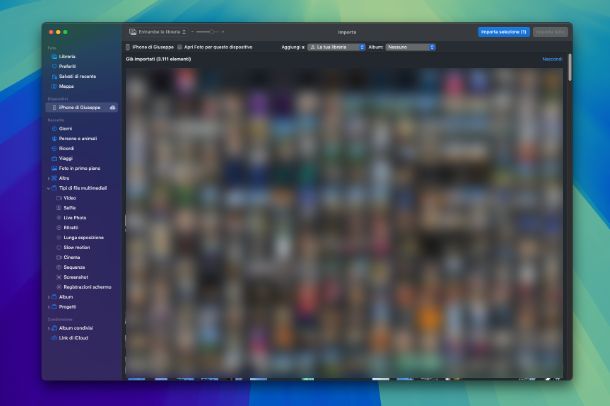Select the Album sidebar row
610x406 pixels.
(82, 297)
